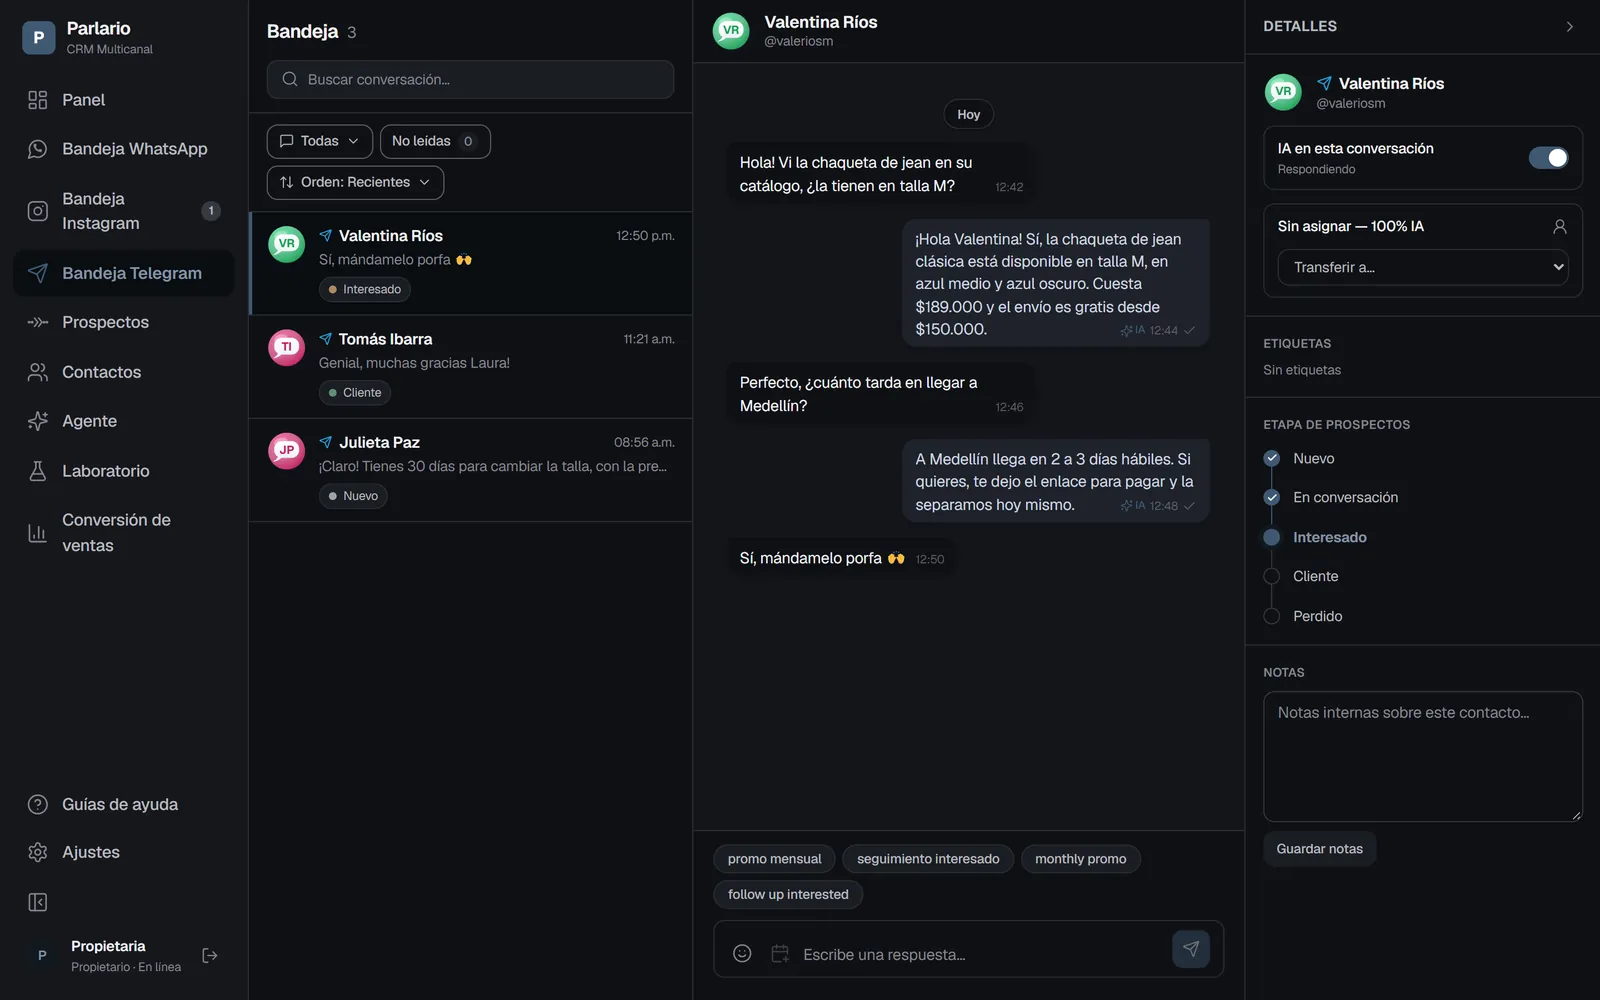1600x1000 pixels.
Task: Click the No leídas filter chip
Action: [435, 141]
